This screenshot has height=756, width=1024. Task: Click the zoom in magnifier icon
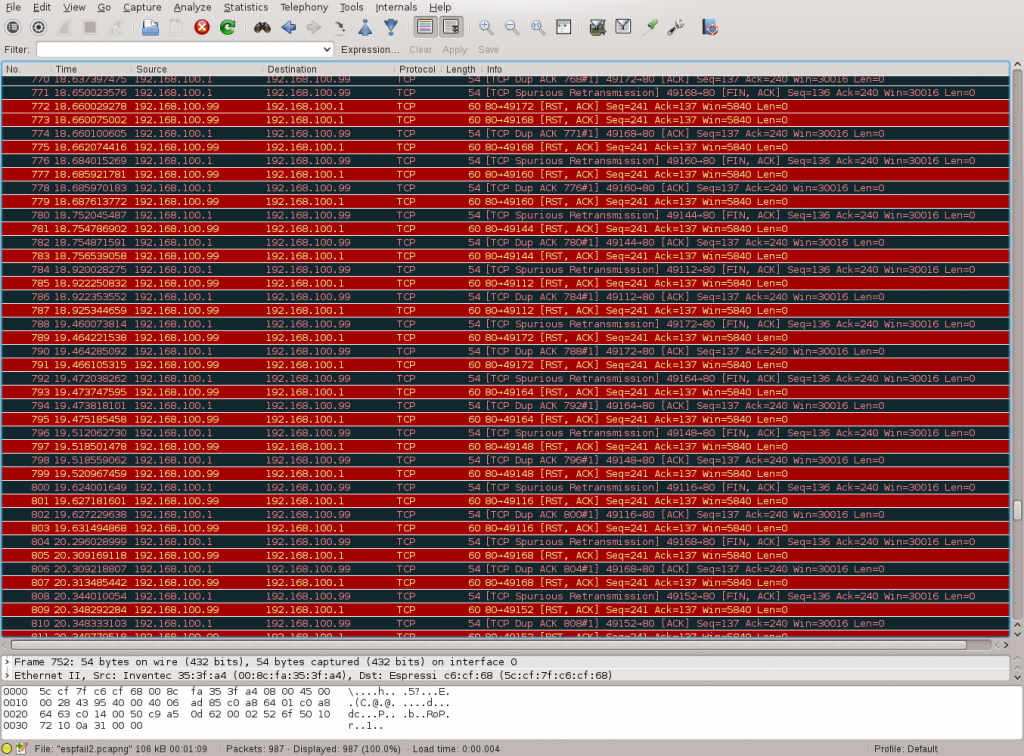tap(486, 27)
